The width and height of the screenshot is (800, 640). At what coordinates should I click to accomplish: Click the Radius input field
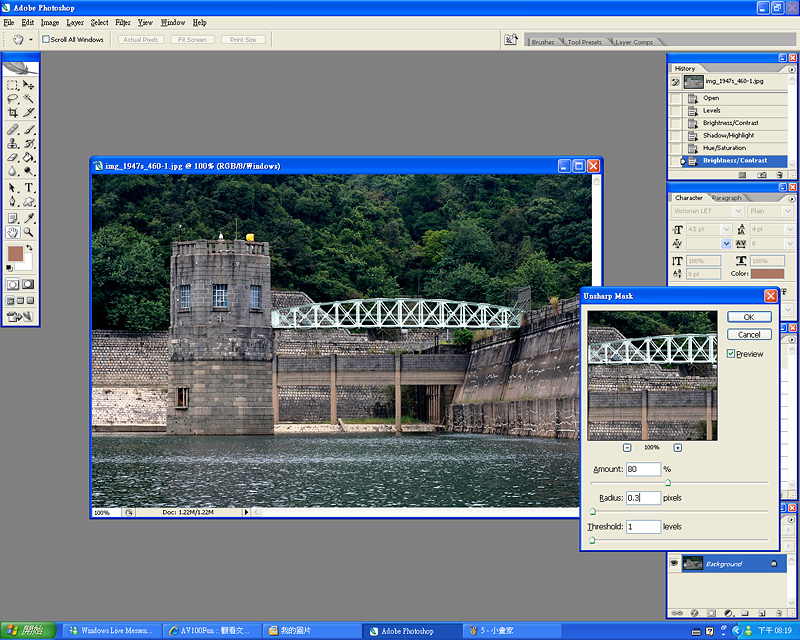pyautogui.click(x=643, y=498)
